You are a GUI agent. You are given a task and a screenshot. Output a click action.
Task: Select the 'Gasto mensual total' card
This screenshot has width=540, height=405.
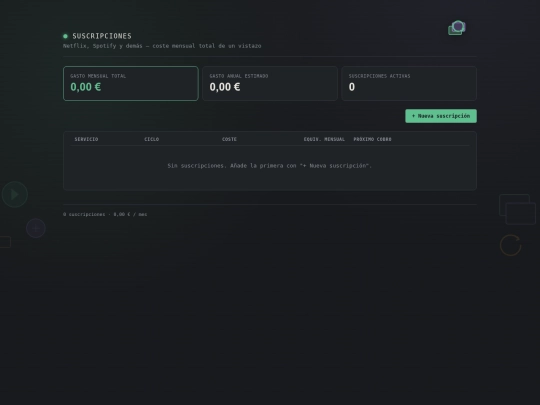(x=131, y=83)
